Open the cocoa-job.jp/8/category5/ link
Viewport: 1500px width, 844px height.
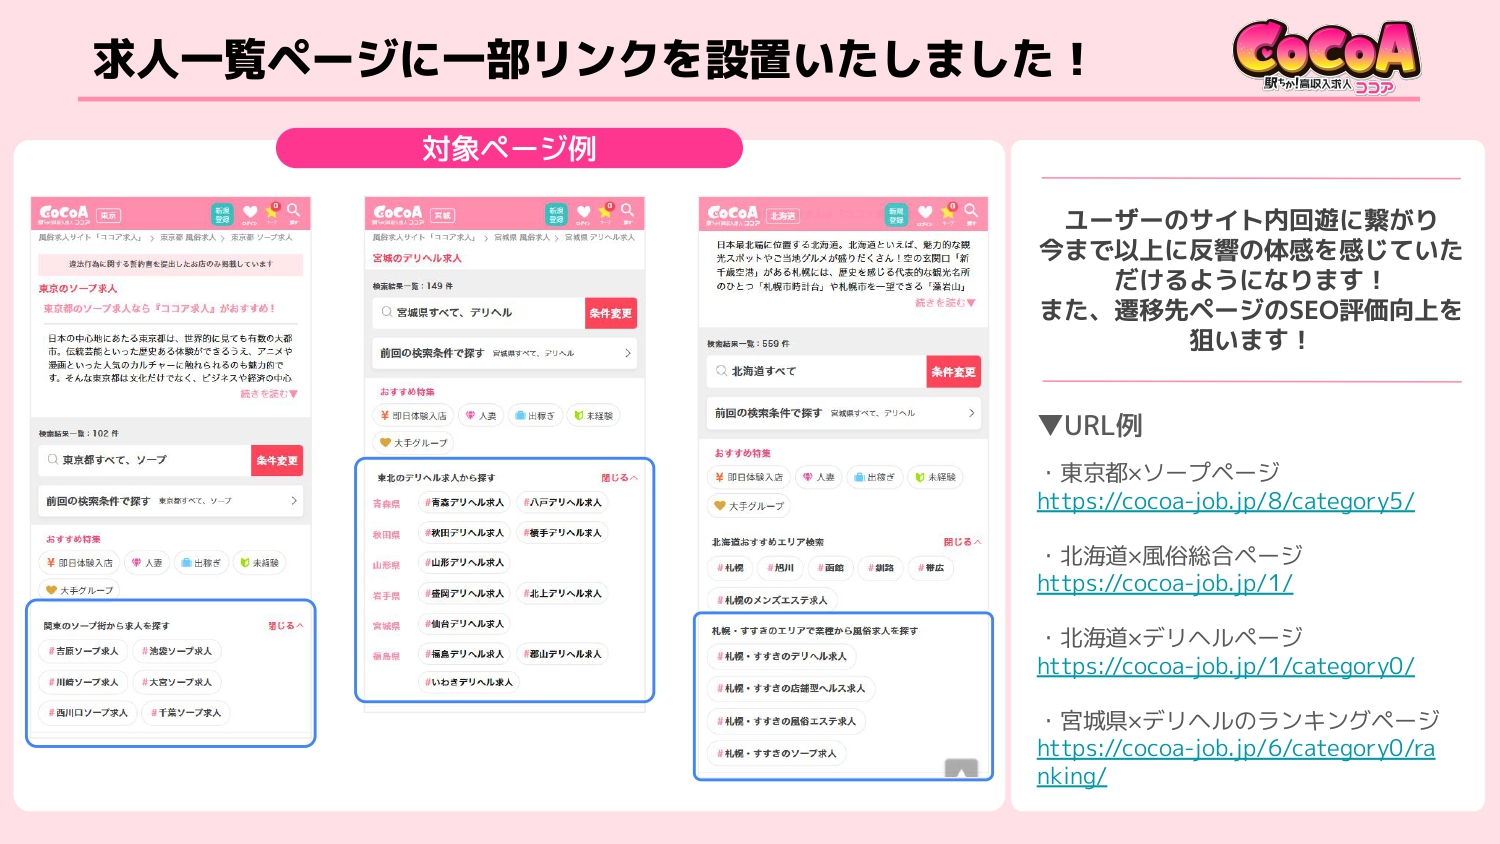tap(1226, 501)
